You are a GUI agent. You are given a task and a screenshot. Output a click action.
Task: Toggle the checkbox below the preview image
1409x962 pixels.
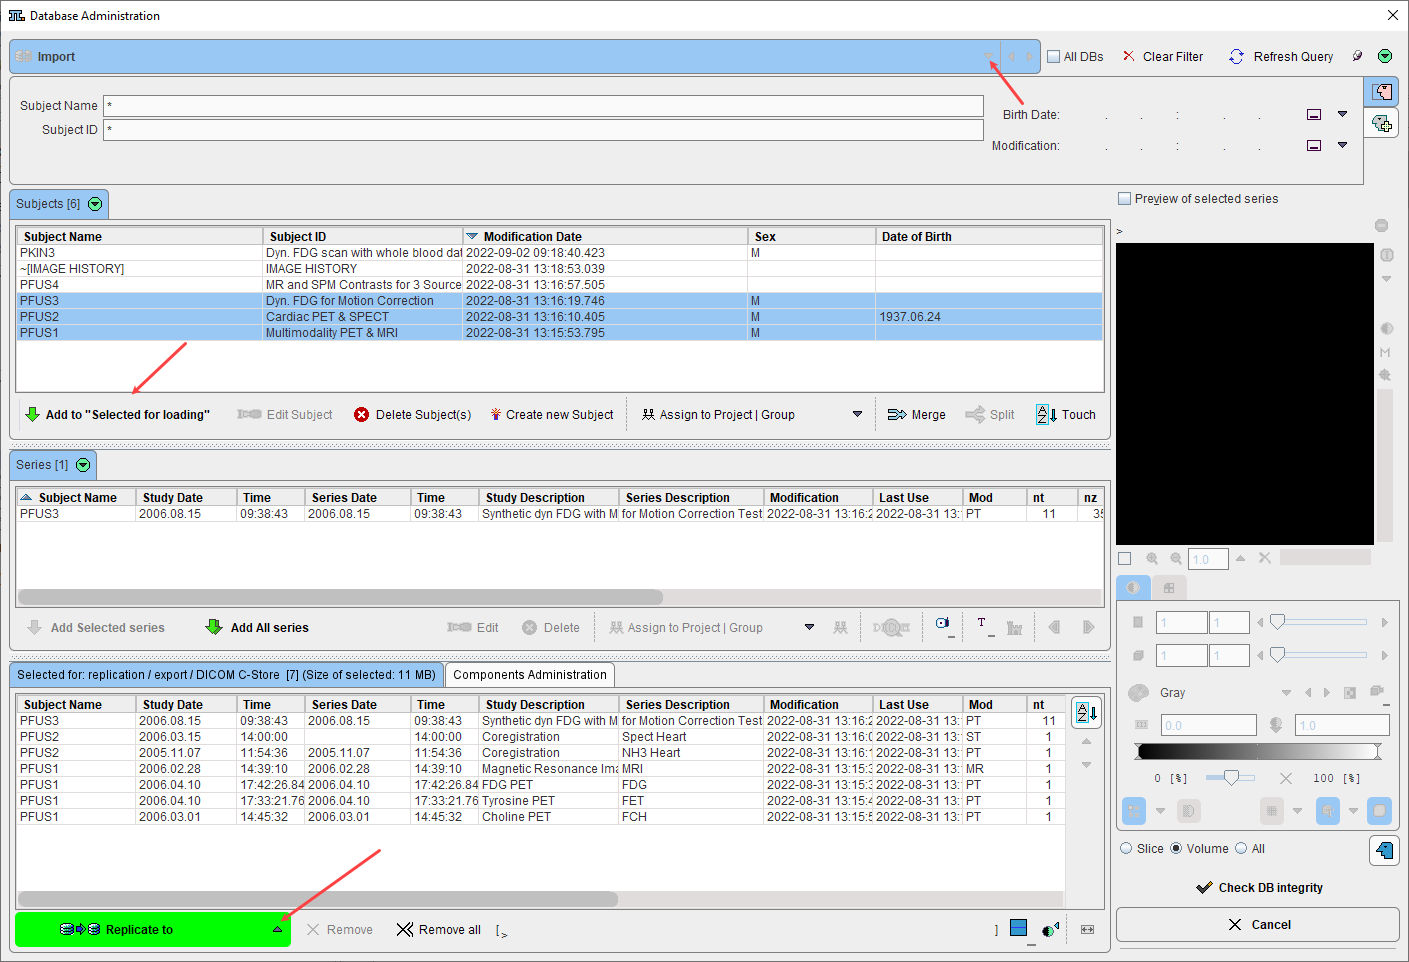1124,559
